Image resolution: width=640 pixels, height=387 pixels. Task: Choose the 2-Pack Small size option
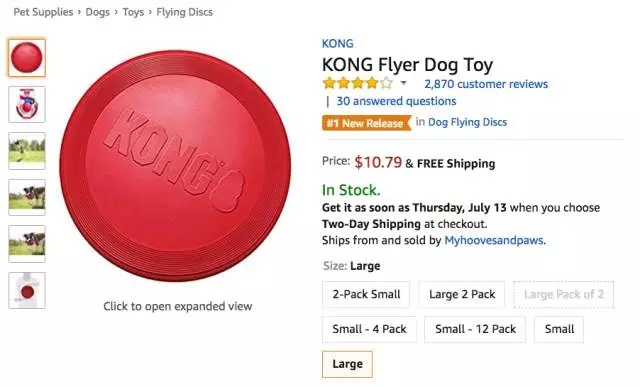(x=366, y=294)
